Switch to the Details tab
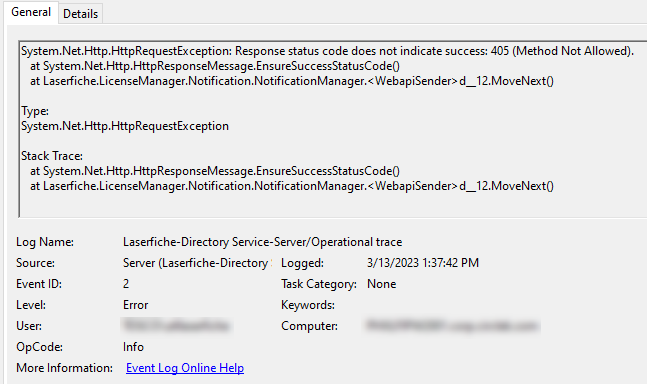The height and width of the screenshot is (384, 647). tap(80, 14)
